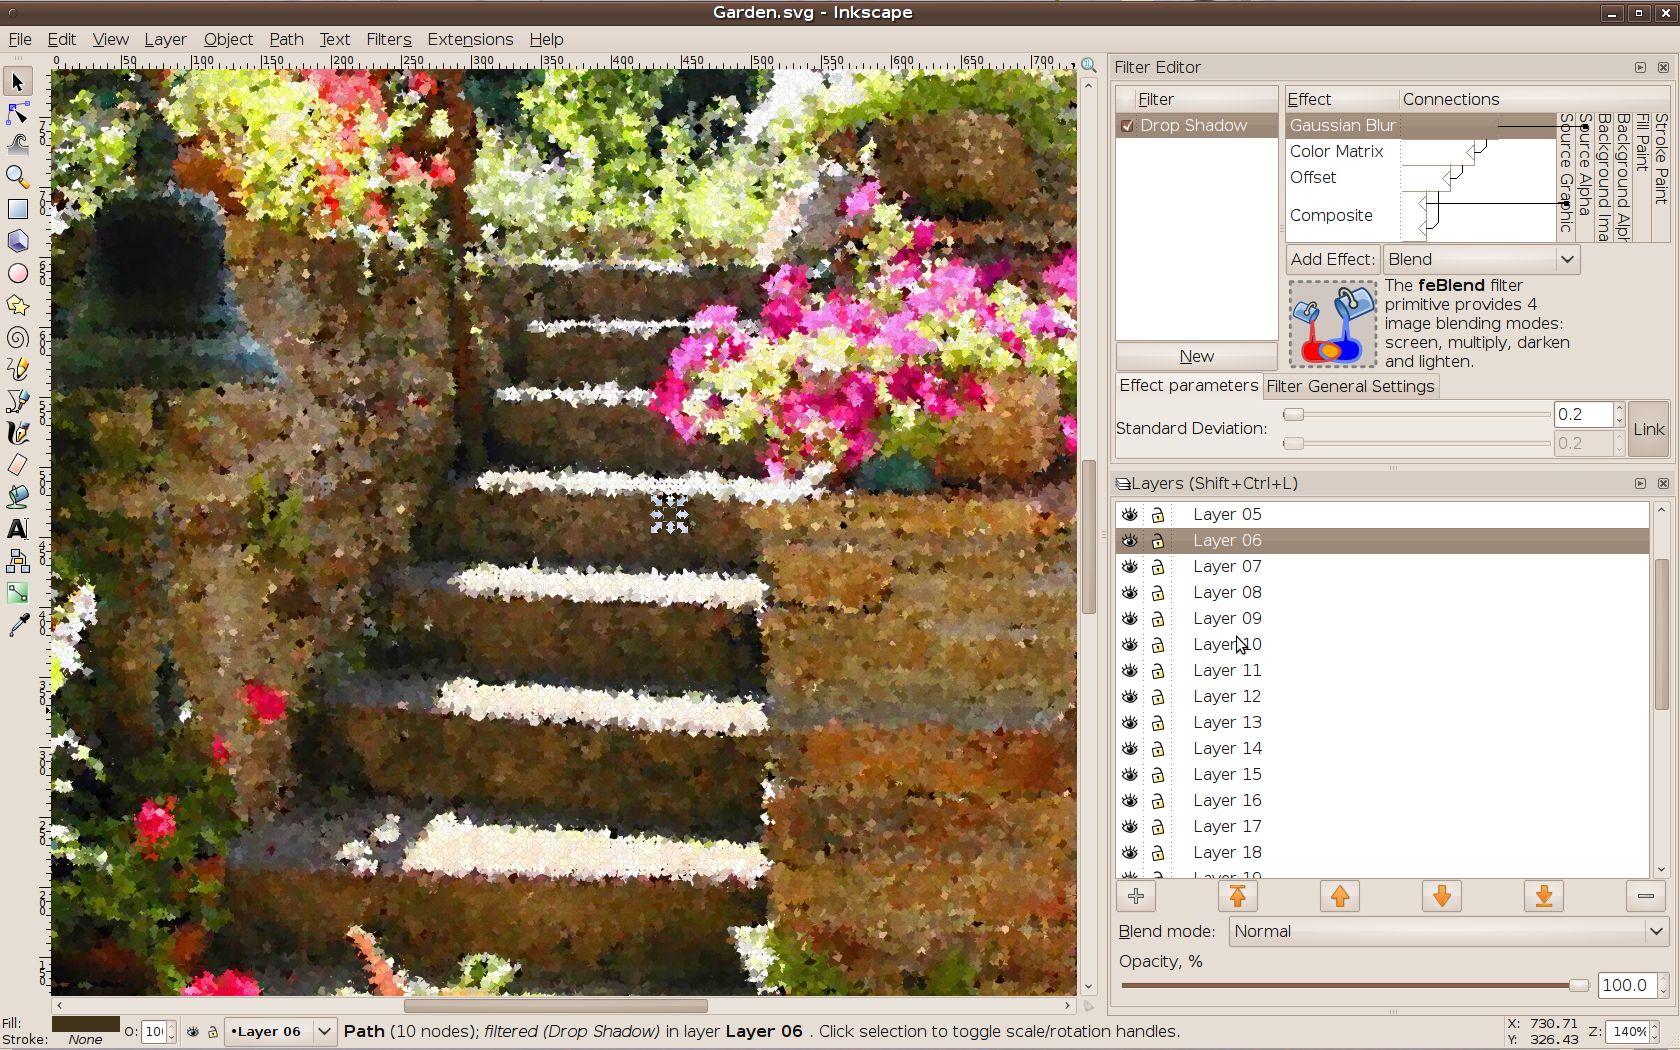Open the Add Effect Blend dropdown
The width and height of the screenshot is (1680, 1050).
(1481, 259)
